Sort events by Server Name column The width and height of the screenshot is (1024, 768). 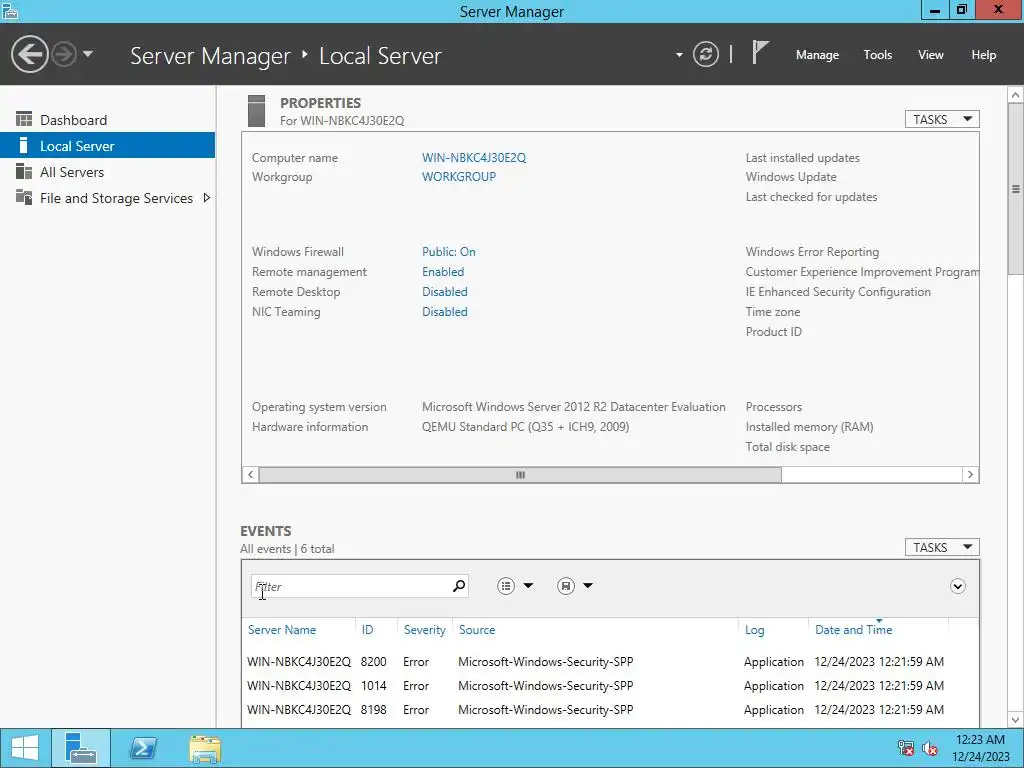click(x=281, y=630)
